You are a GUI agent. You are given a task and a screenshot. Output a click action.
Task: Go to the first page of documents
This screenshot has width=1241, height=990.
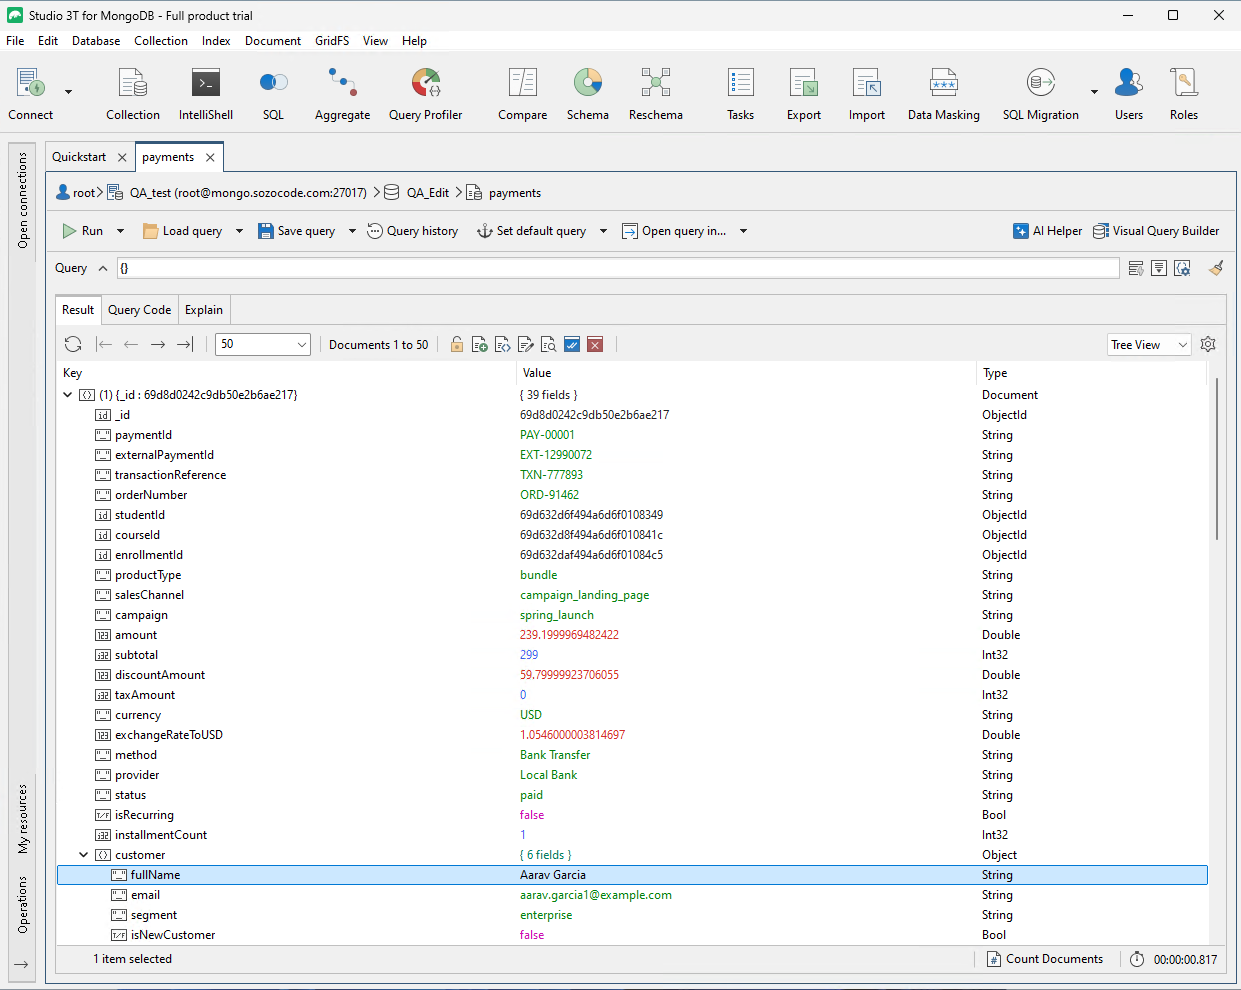point(104,344)
